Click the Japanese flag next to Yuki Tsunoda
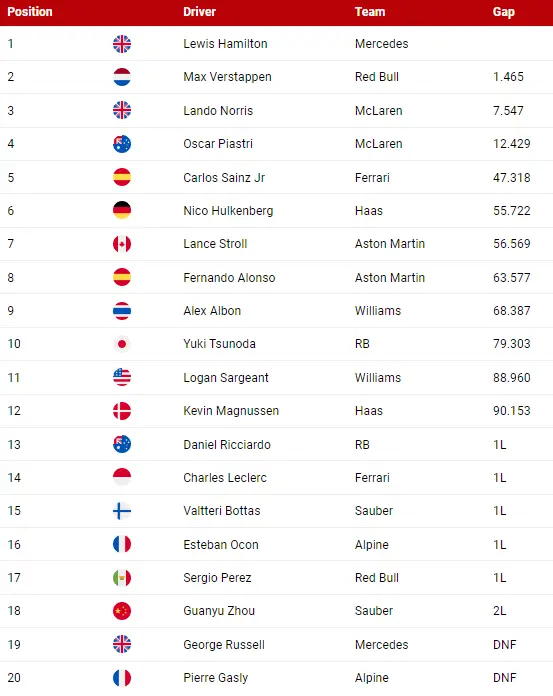Viewport: 553px width, 696px height. pos(122,344)
